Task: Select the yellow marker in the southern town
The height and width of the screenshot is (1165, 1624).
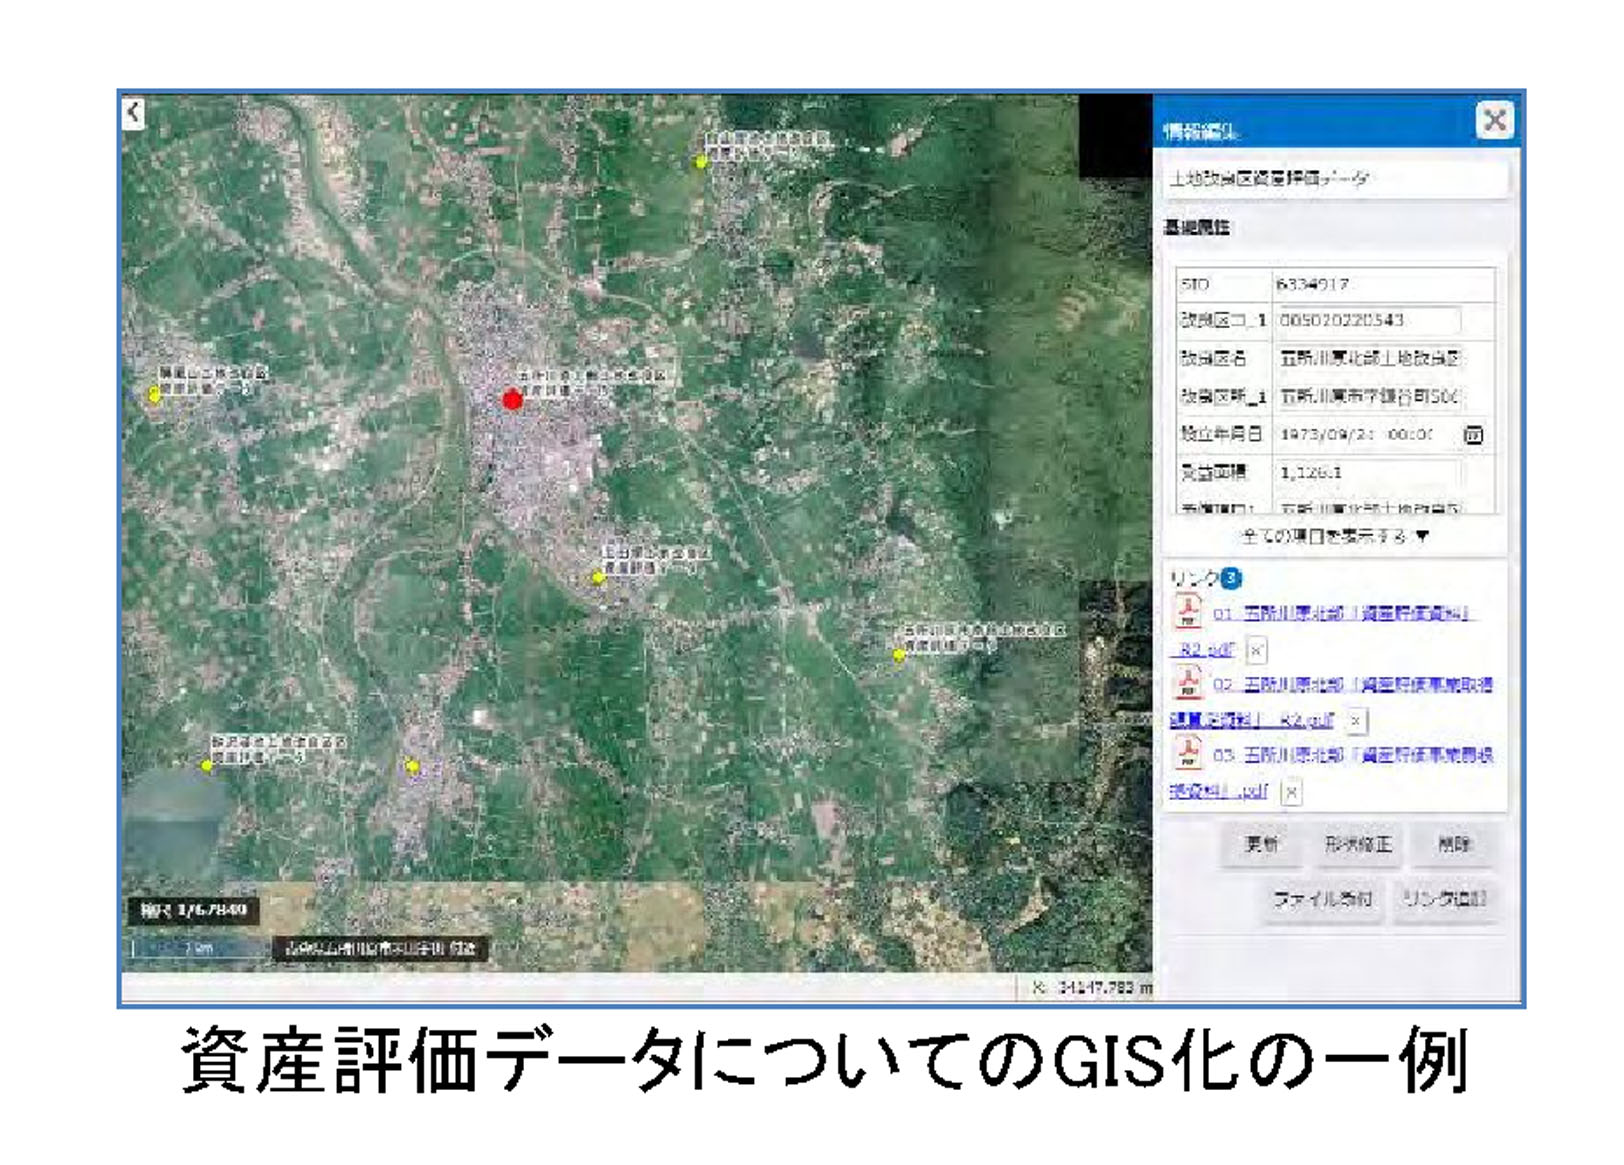Action: [412, 767]
